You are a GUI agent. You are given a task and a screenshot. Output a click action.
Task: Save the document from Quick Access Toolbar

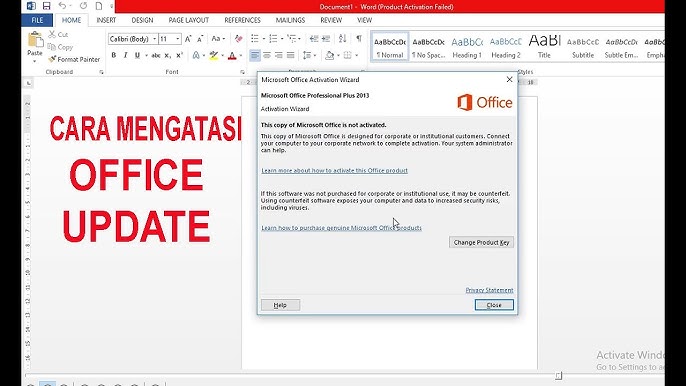46,6
